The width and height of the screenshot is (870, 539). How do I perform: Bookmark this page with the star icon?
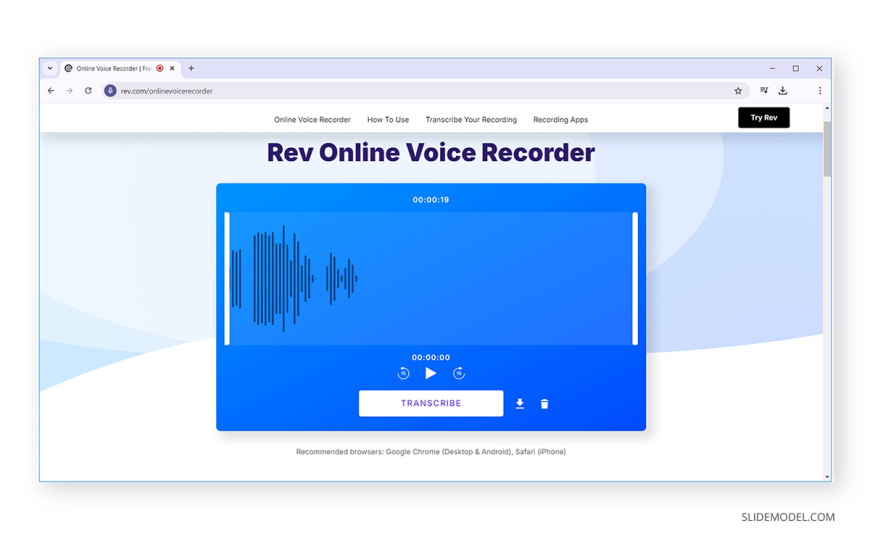click(738, 91)
